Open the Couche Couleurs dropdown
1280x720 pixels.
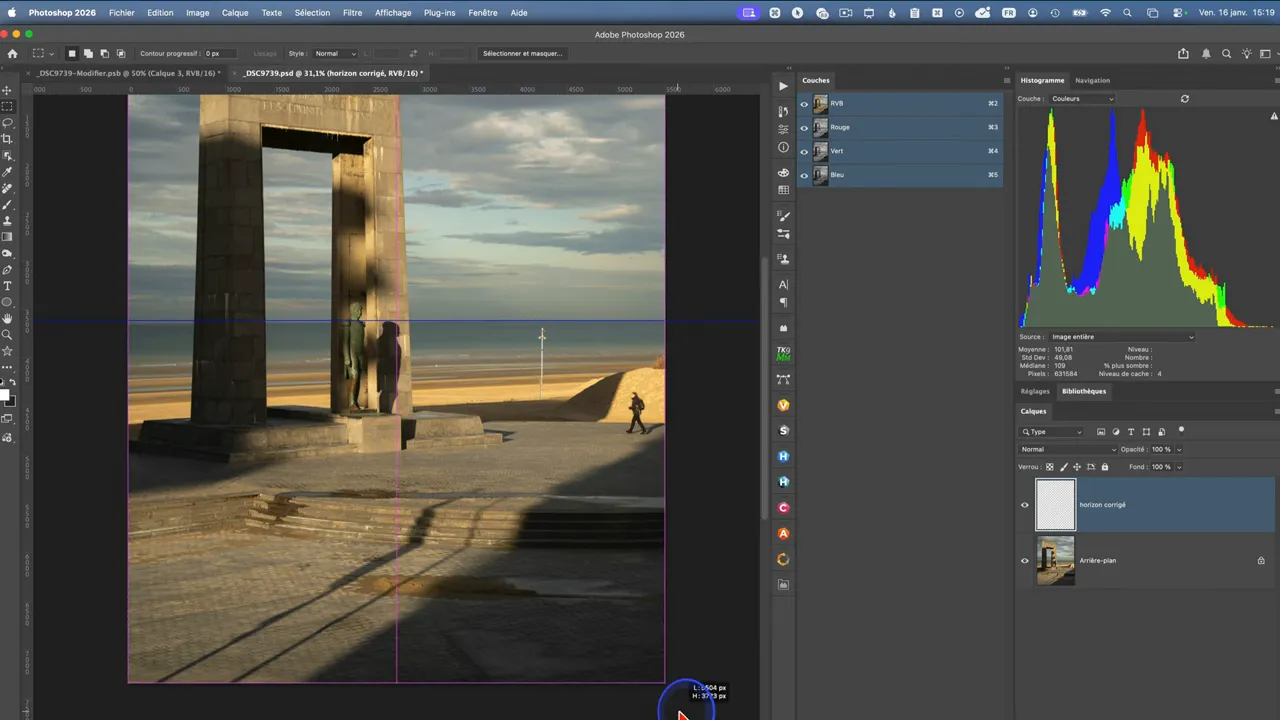[x=1082, y=99]
